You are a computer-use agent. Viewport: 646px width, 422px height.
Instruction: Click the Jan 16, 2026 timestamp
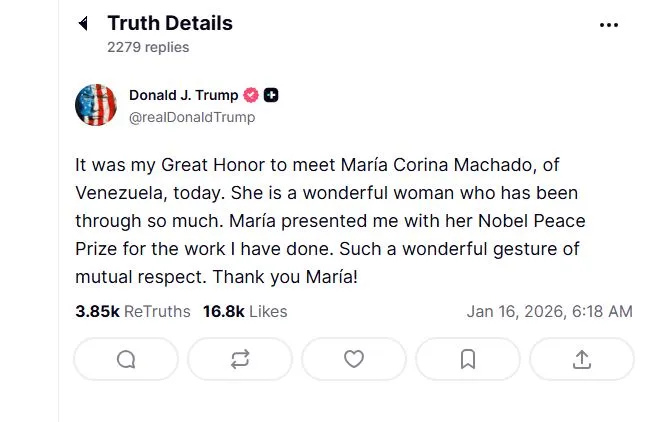pos(549,311)
